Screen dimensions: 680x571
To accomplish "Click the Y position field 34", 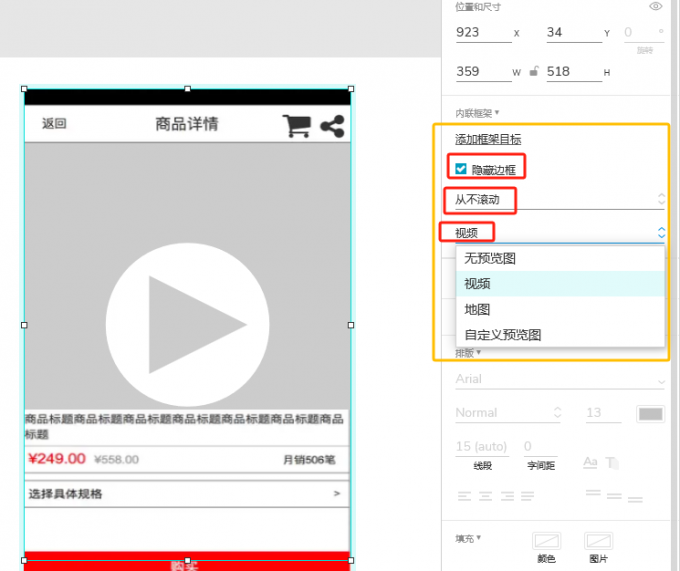I will [574, 33].
